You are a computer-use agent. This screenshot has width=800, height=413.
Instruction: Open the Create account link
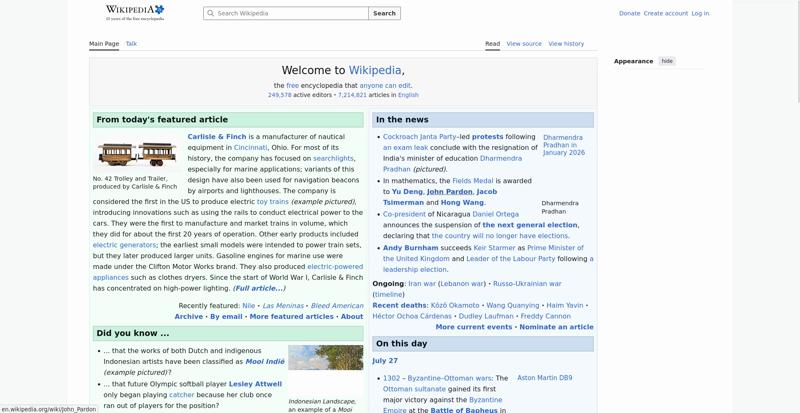pos(666,13)
